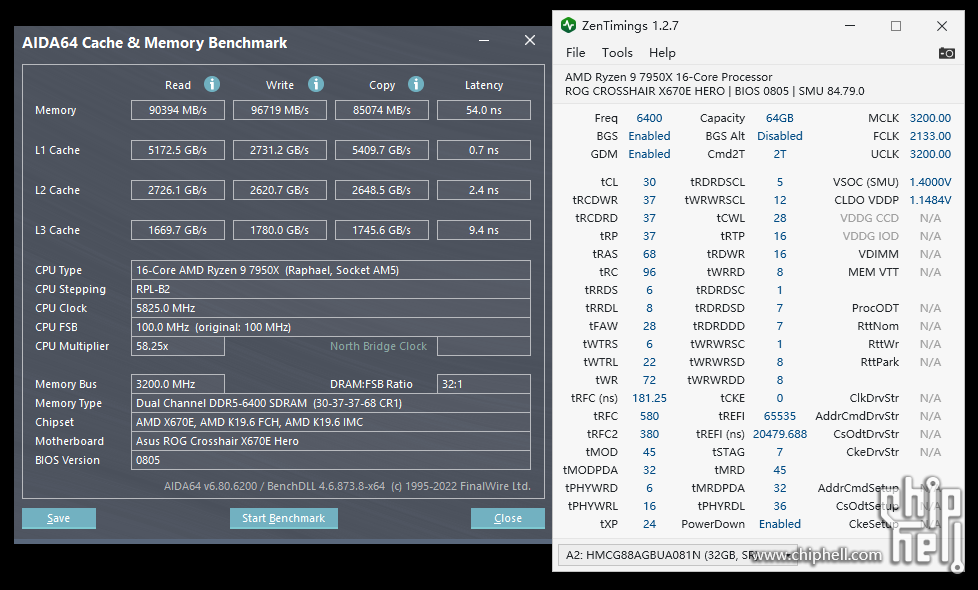
Task: Open the Help menu in ZenTimings
Action: click(662, 53)
